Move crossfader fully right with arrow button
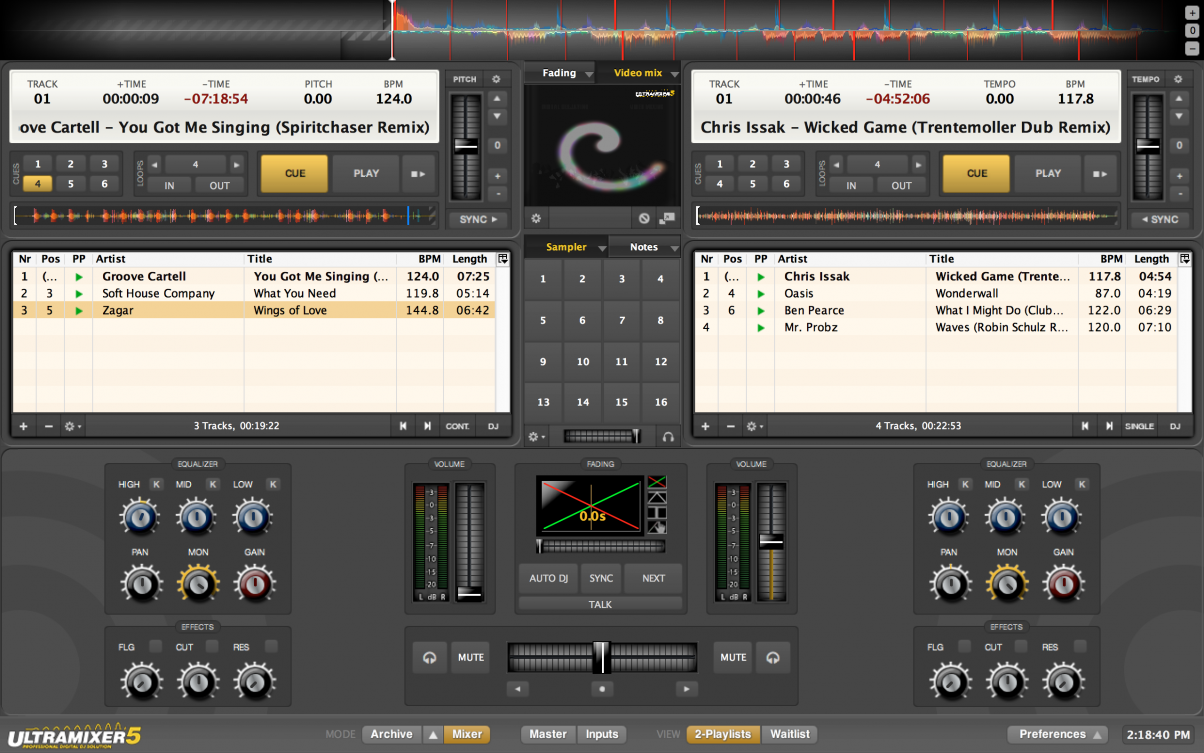Image resolution: width=1204 pixels, height=753 pixels. 686,688
